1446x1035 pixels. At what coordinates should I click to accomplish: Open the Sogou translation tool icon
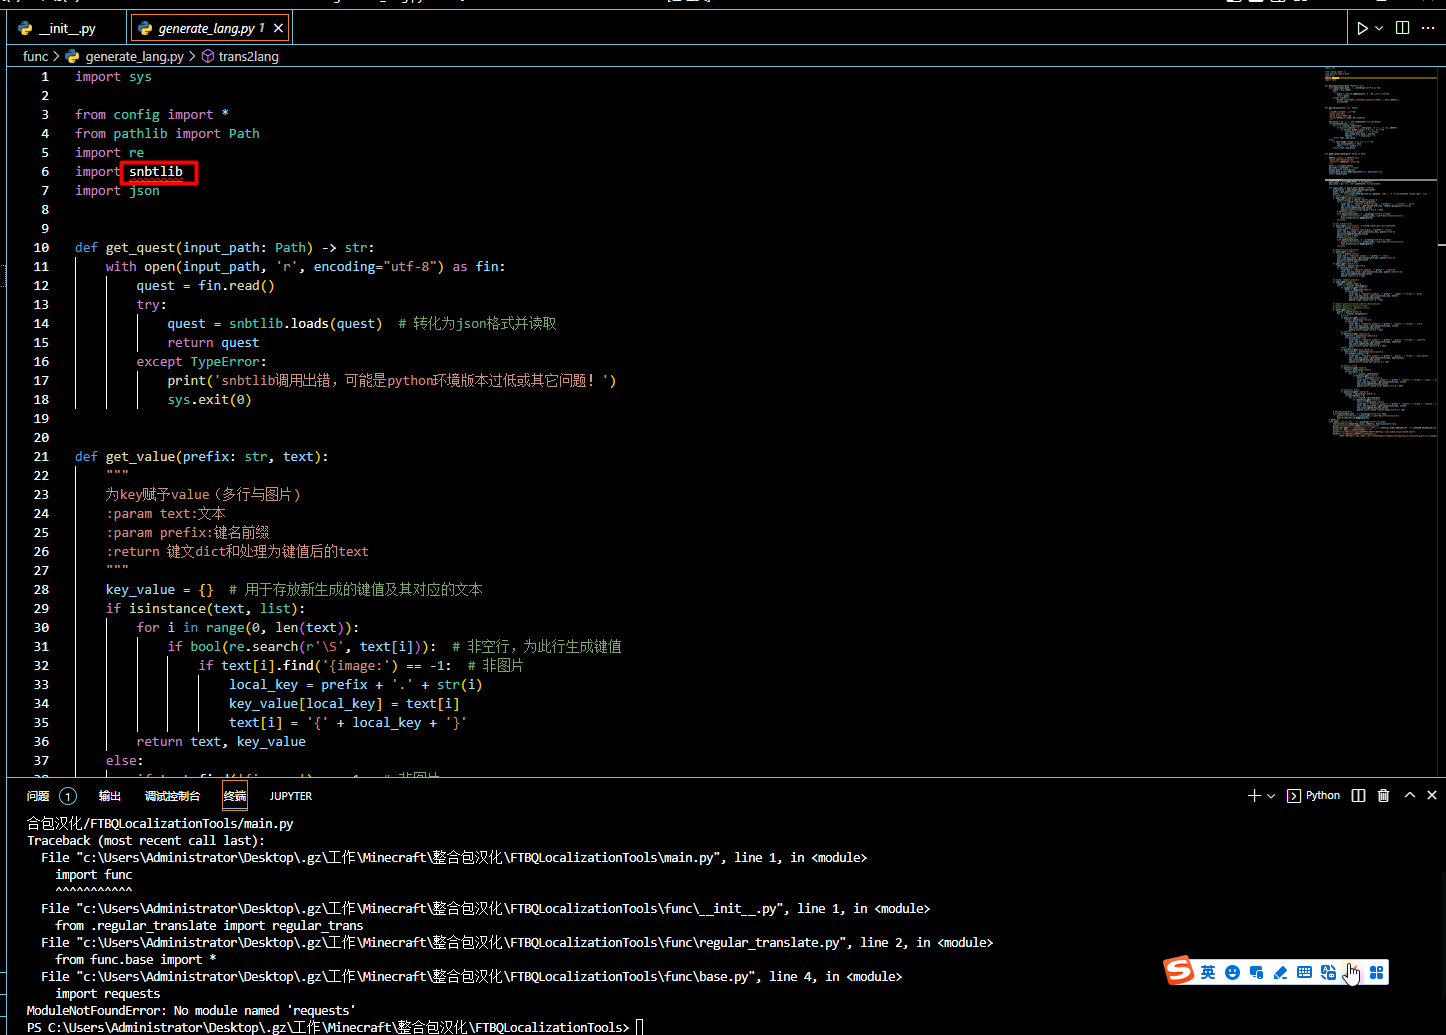tap(1330, 971)
